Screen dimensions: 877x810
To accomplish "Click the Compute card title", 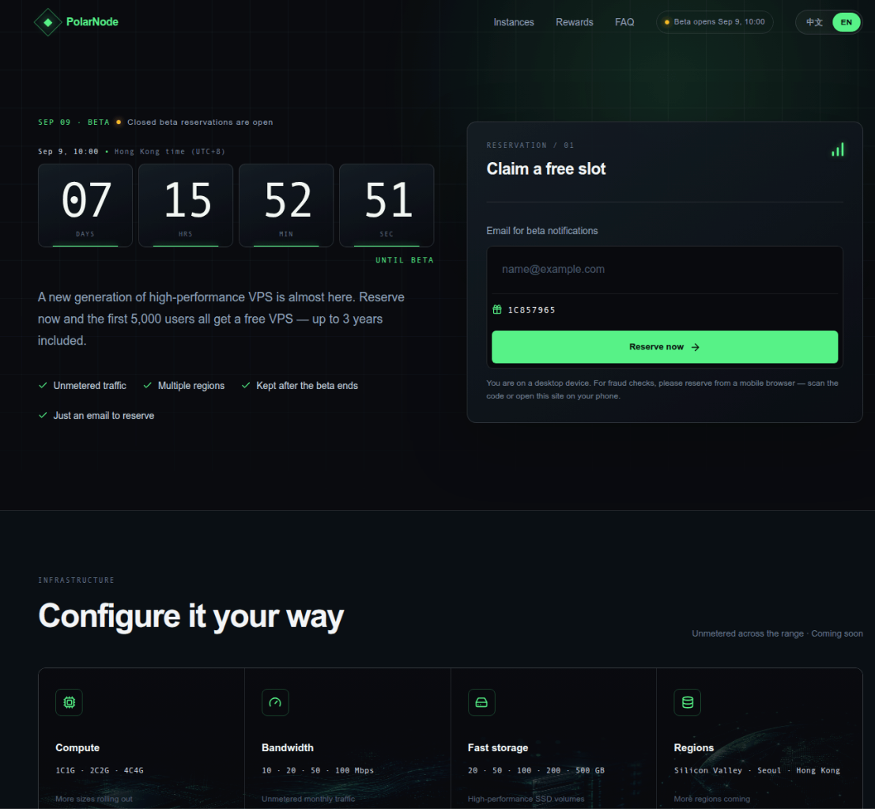I will point(77,748).
